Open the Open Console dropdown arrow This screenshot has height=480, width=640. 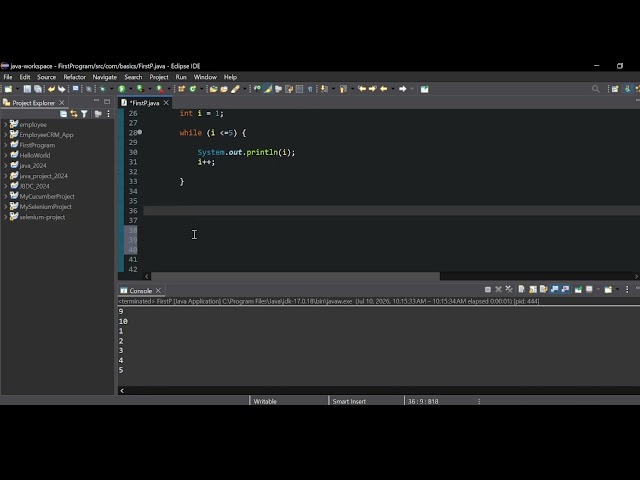click(617, 289)
